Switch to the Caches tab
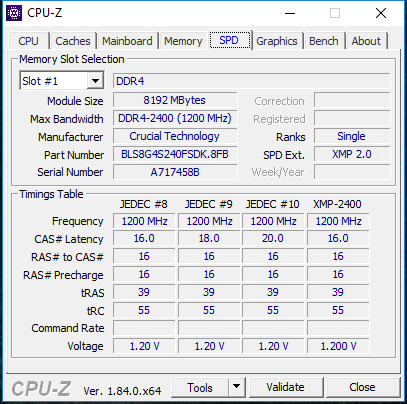 click(73, 41)
